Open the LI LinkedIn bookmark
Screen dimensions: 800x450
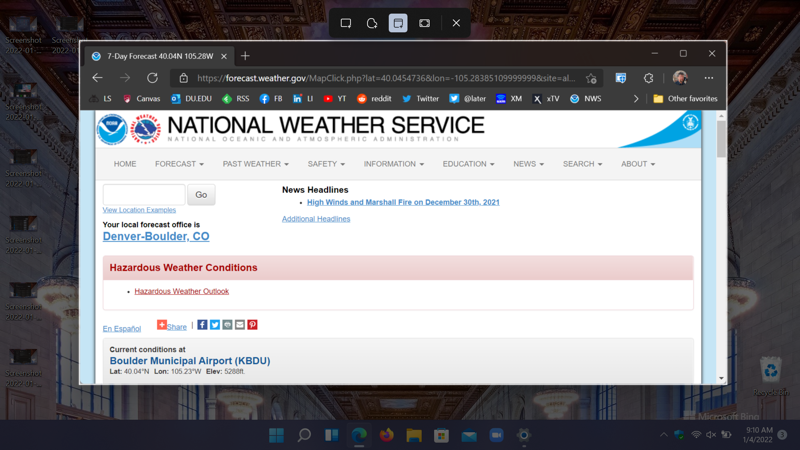pos(303,99)
